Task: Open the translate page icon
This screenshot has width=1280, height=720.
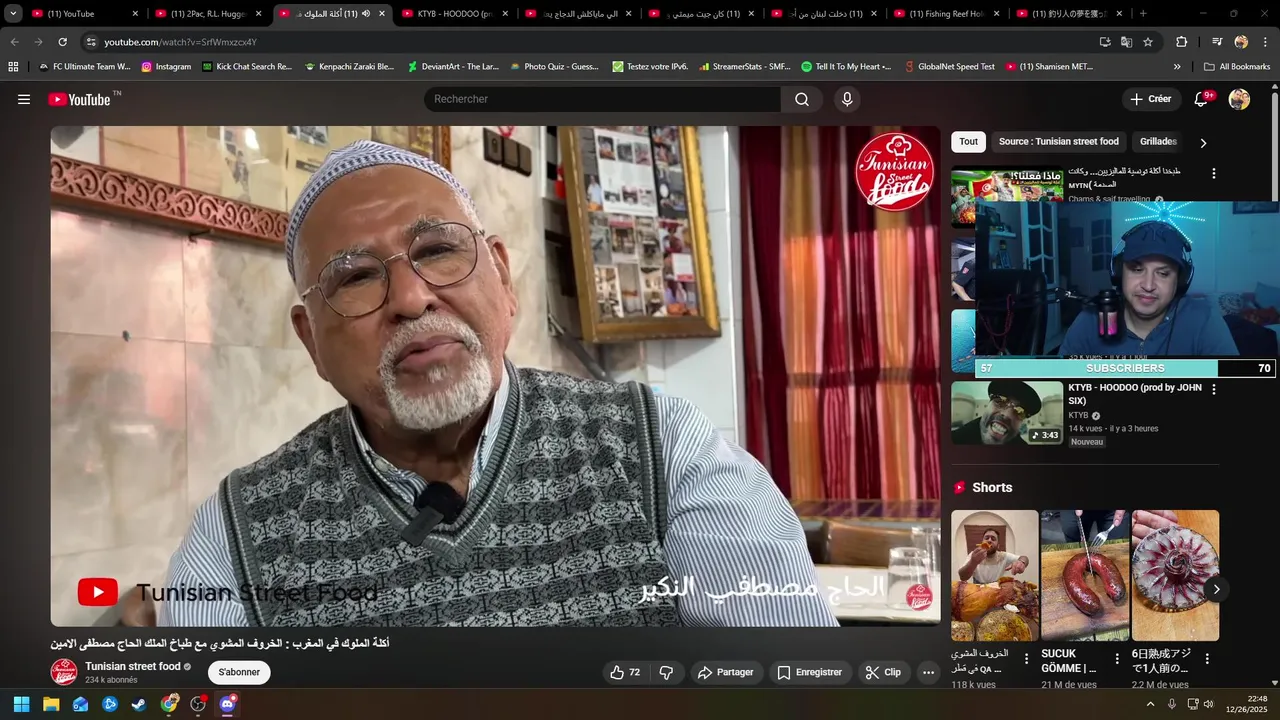Action: [x=1127, y=42]
